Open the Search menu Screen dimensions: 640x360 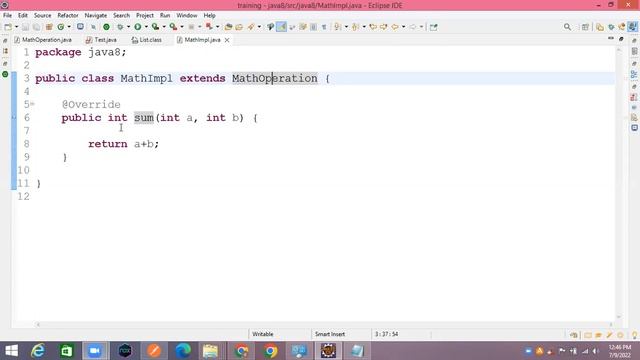point(121,15)
